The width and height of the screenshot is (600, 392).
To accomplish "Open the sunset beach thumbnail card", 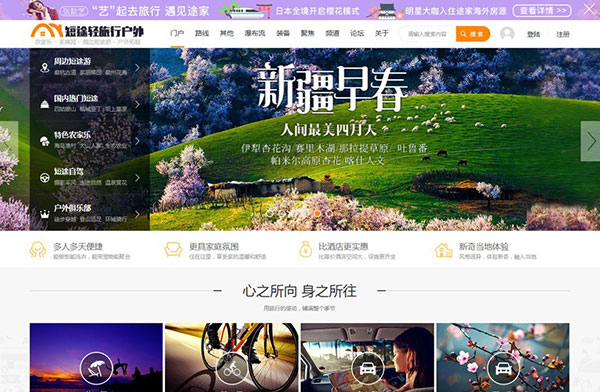I will click(x=96, y=358).
